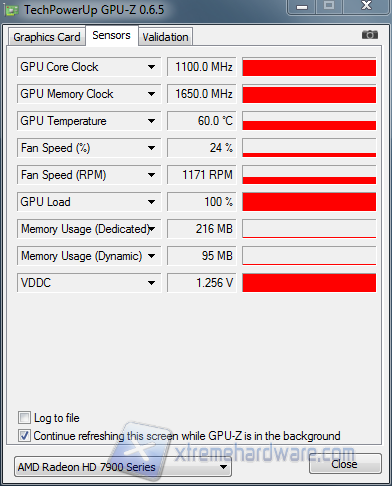Switch to the Graphics Card tab
392x486 pixels.
pos(47,37)
